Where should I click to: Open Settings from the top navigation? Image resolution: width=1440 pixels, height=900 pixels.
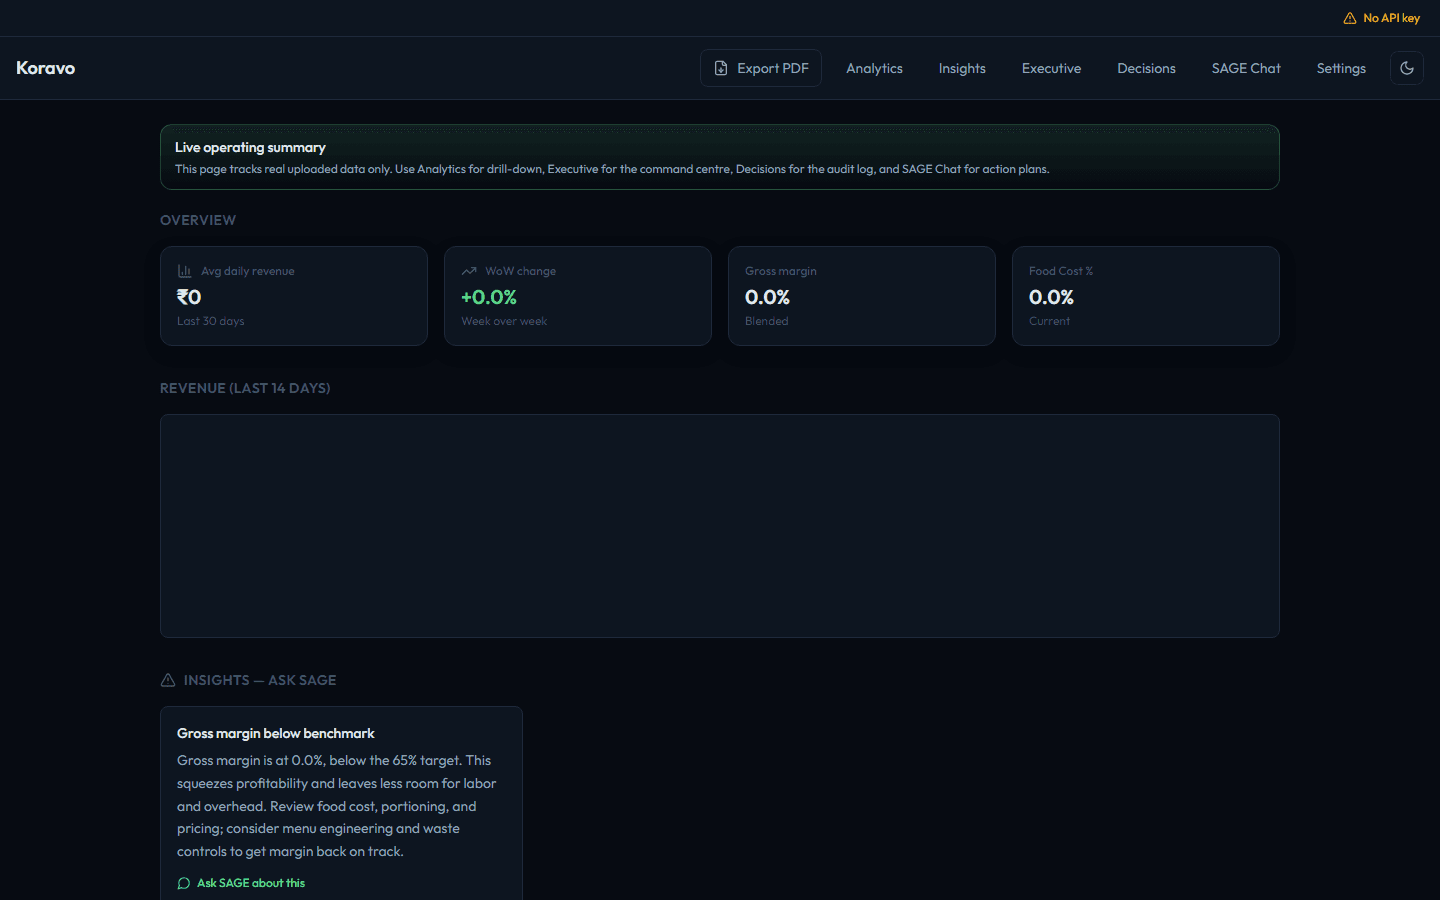coord(1341,68)
